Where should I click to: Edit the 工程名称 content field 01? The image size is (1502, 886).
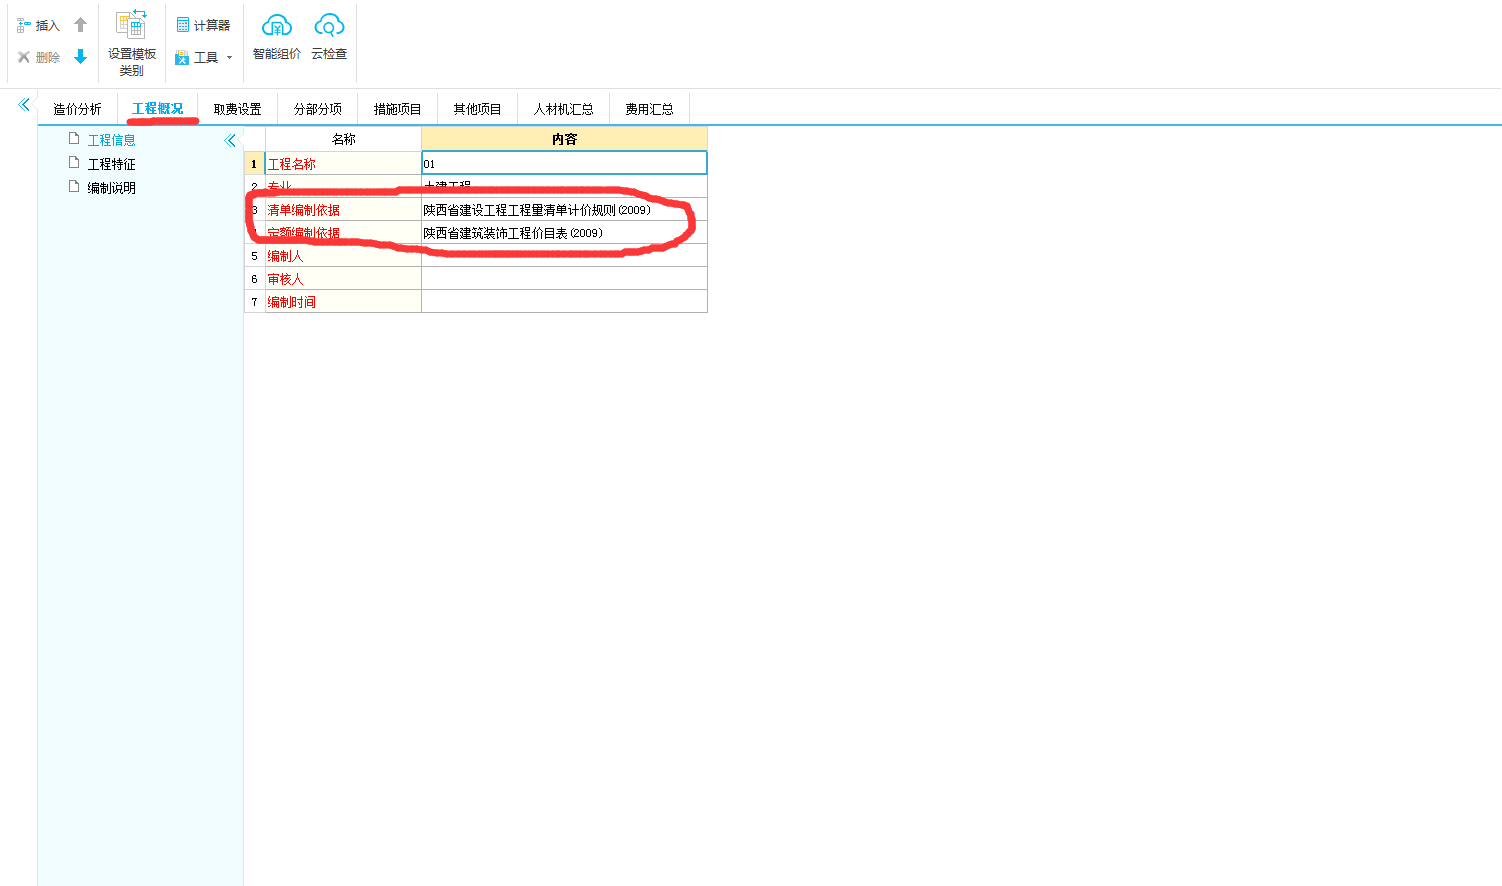[x=564, y=163]
